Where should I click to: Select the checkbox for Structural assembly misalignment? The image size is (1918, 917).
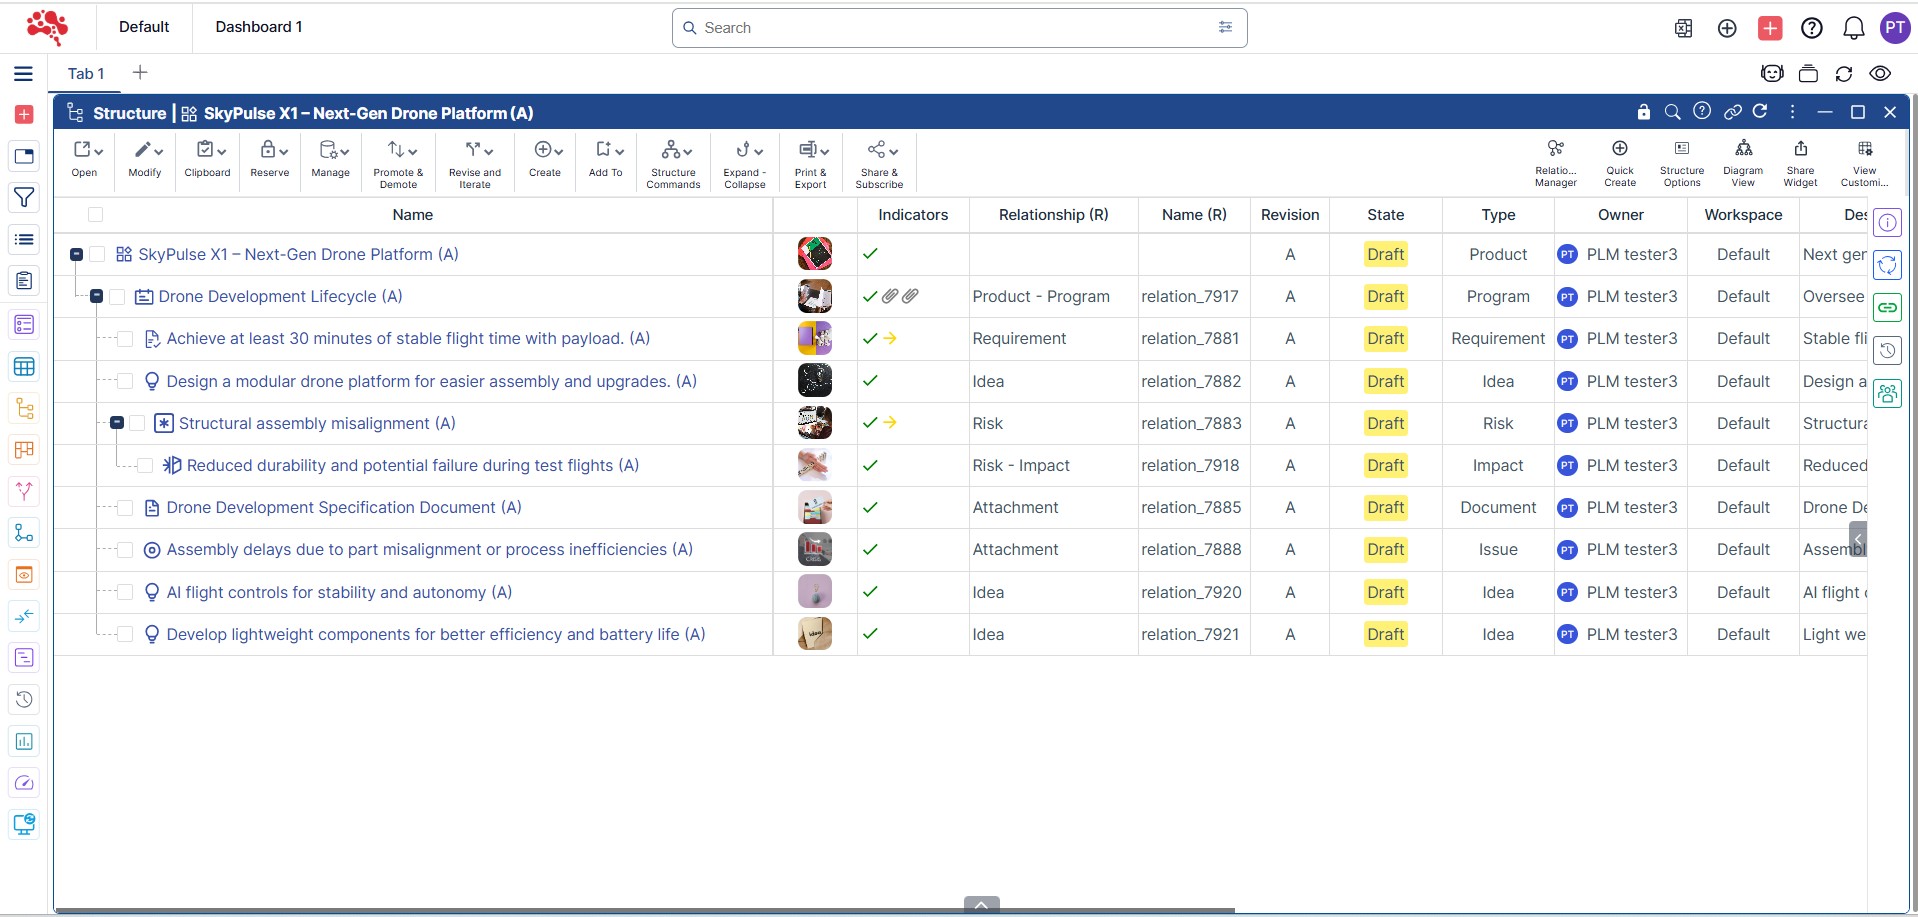pos(138,424)
